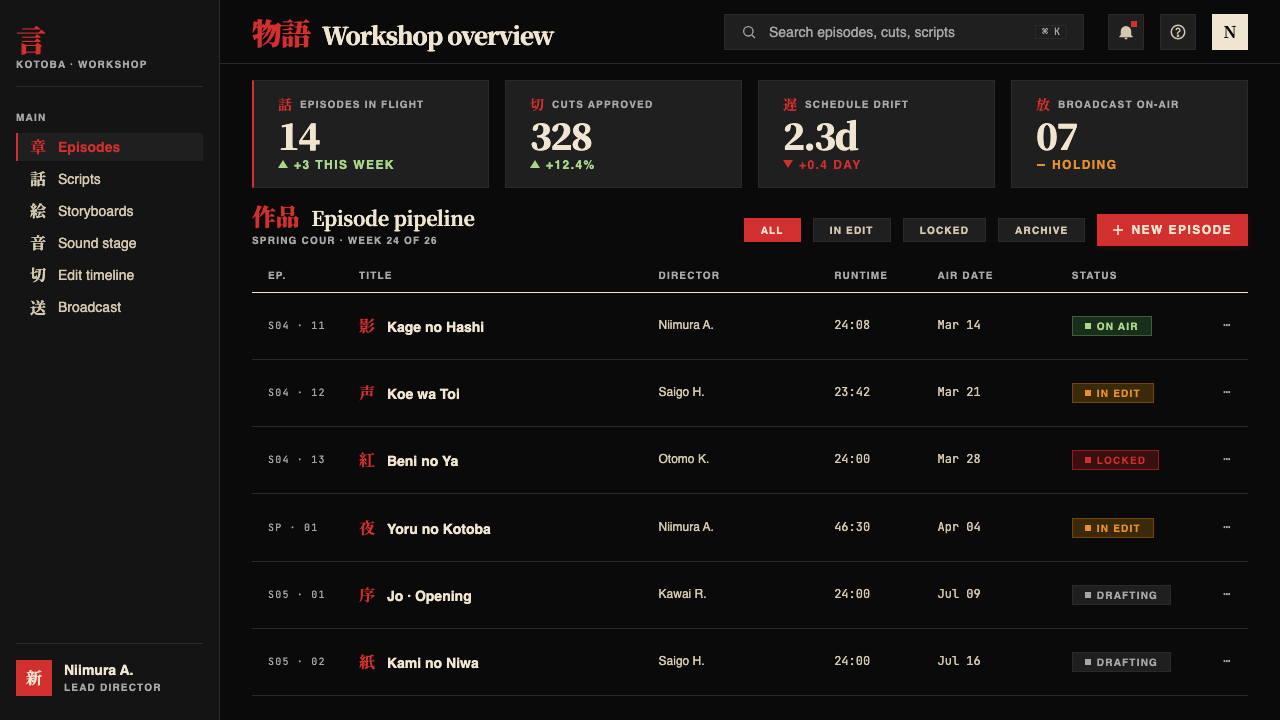
Task: Open row menu for Yoru no Kotoba
Action: [1226, 527]
